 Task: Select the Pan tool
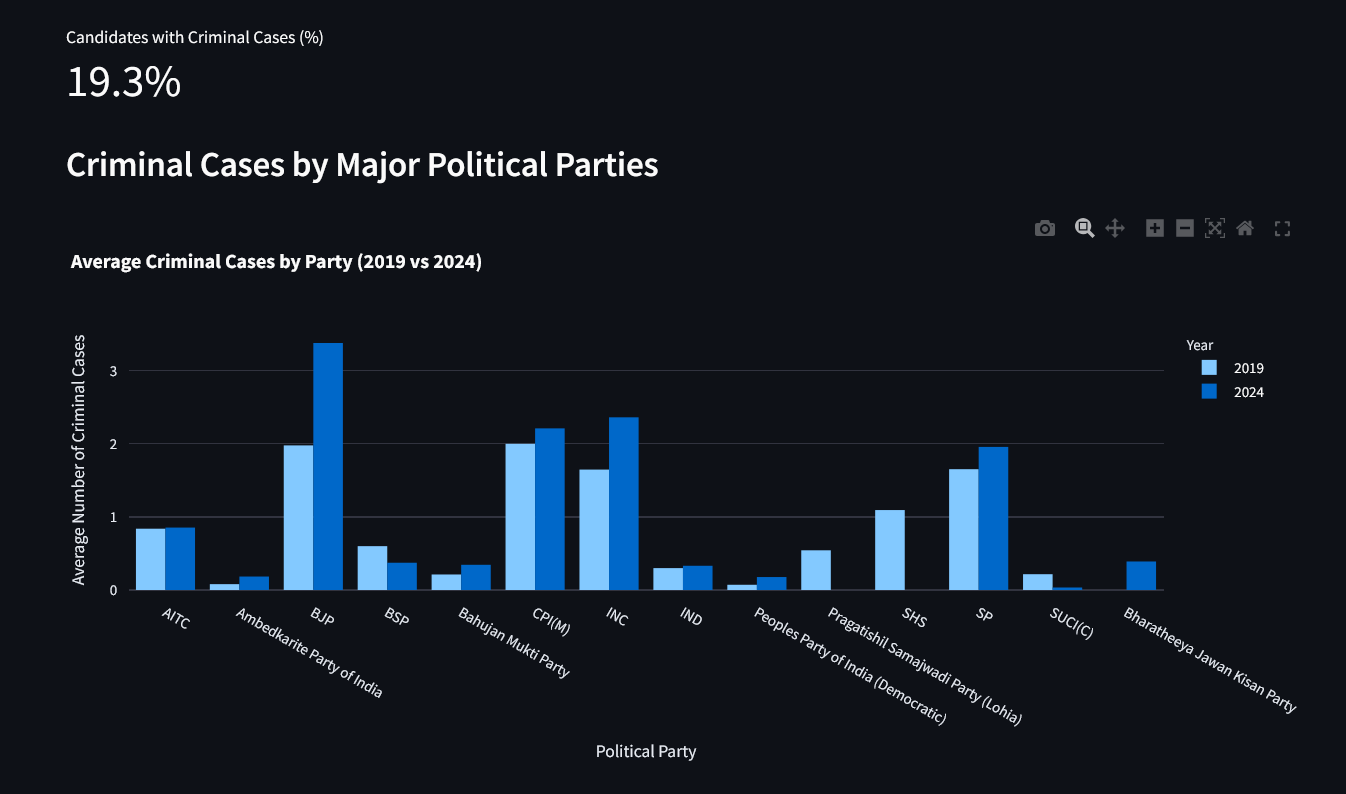point(1115,228)
